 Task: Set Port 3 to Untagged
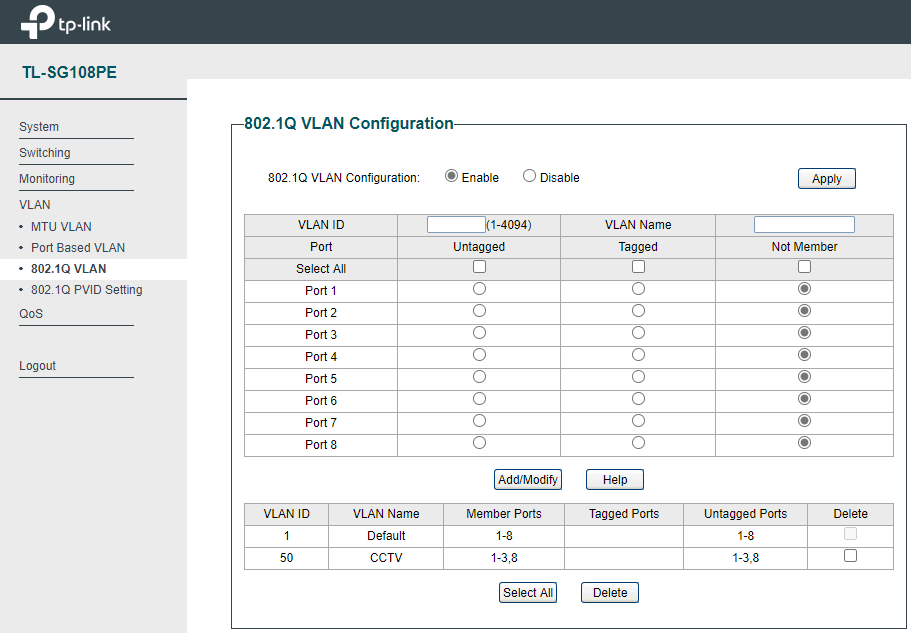[x=479, y=333]
